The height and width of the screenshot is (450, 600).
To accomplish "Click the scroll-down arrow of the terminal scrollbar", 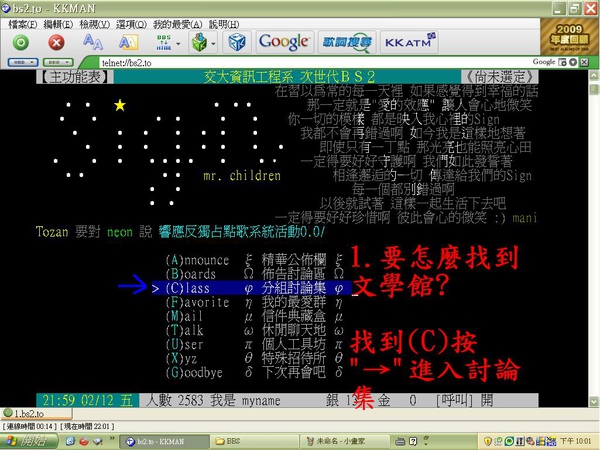I will click(x=594, y=402).
